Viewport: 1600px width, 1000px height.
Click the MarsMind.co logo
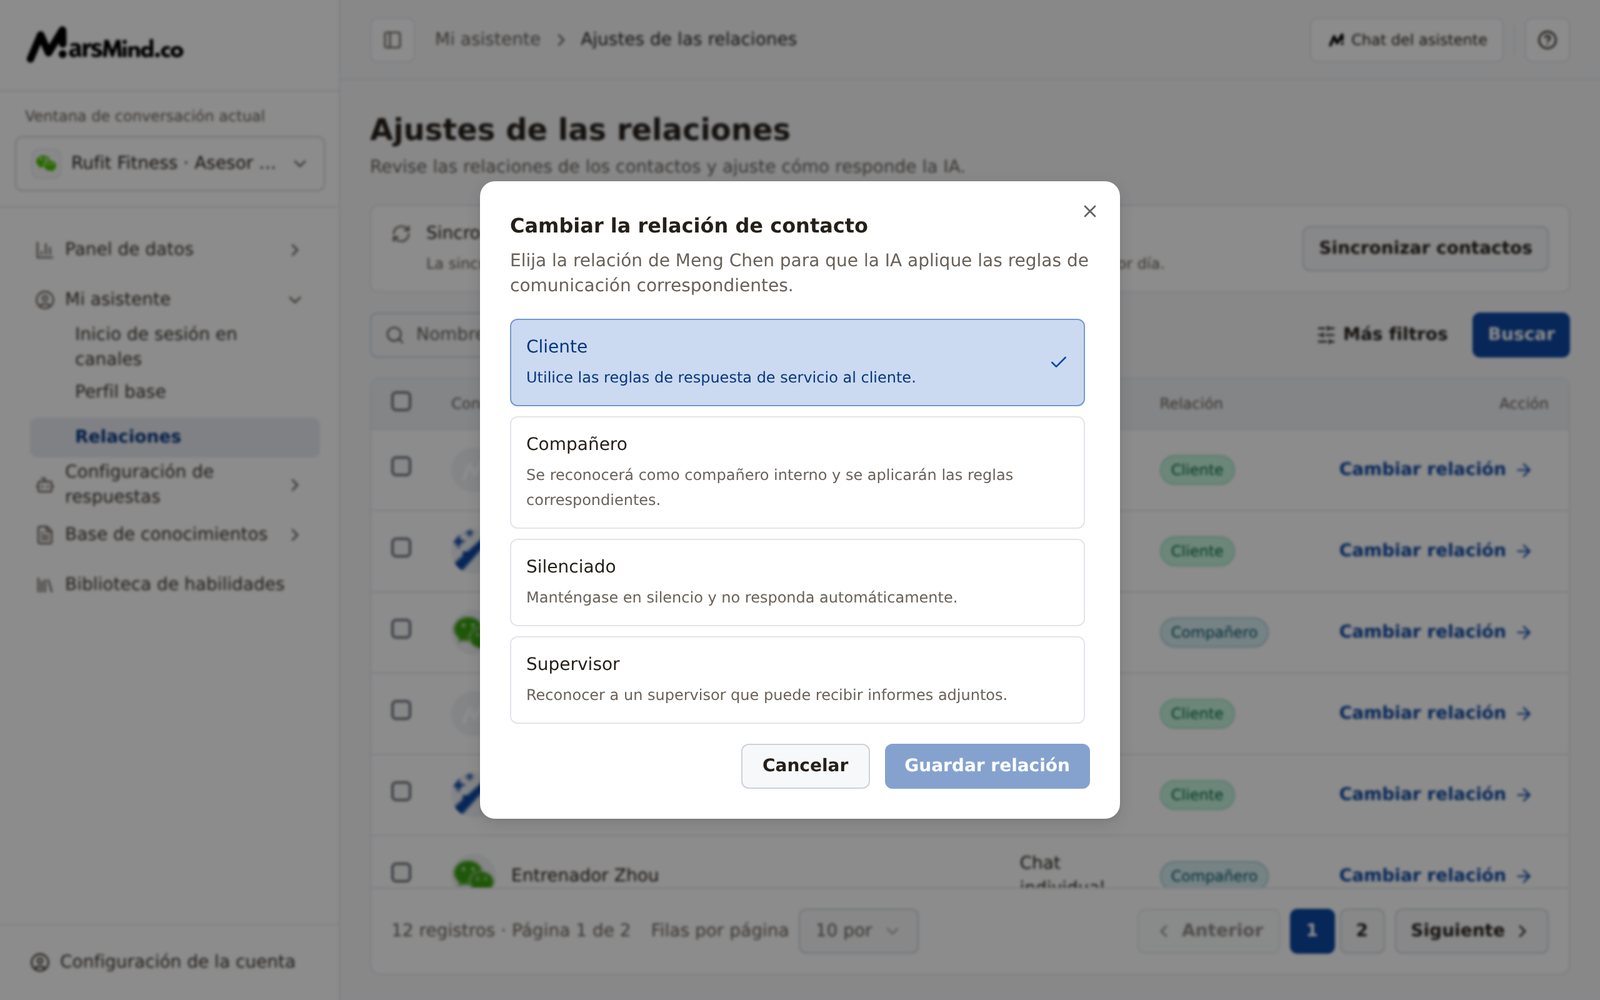tap(105, 45)
